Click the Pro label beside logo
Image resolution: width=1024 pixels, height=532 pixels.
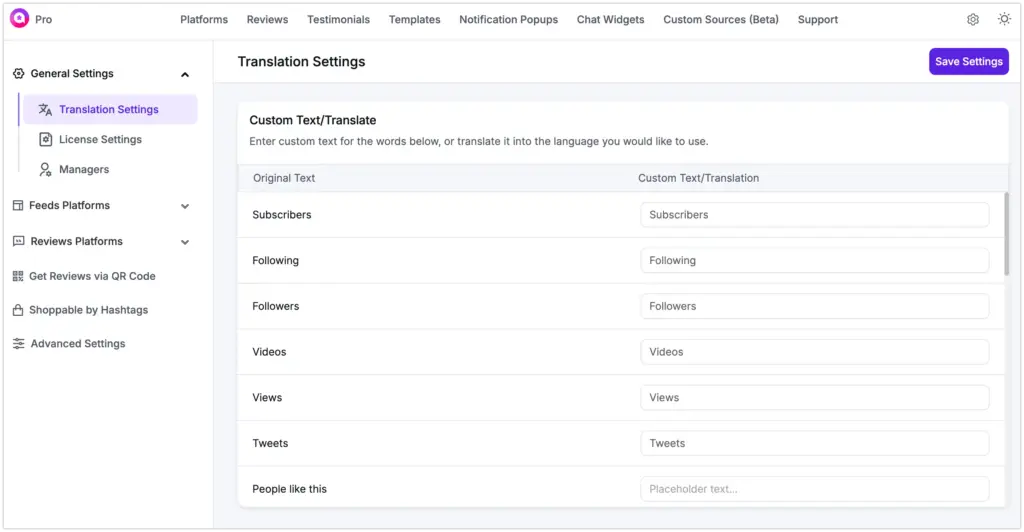(44, 20)
